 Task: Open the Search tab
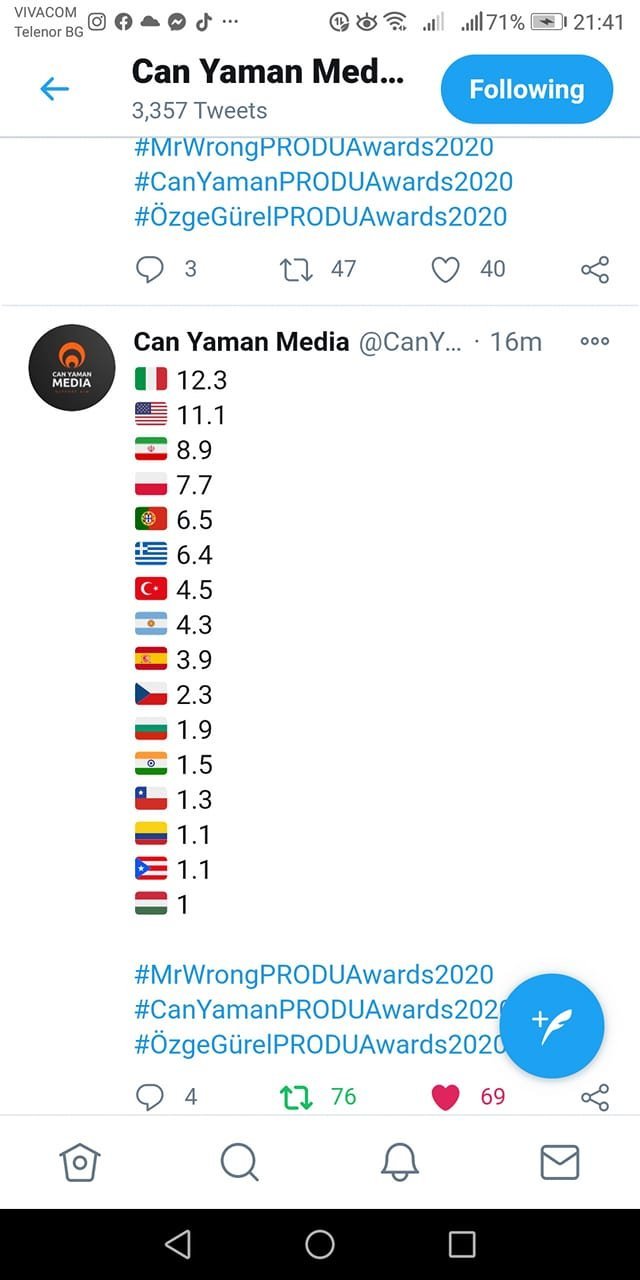(239, 1162)
